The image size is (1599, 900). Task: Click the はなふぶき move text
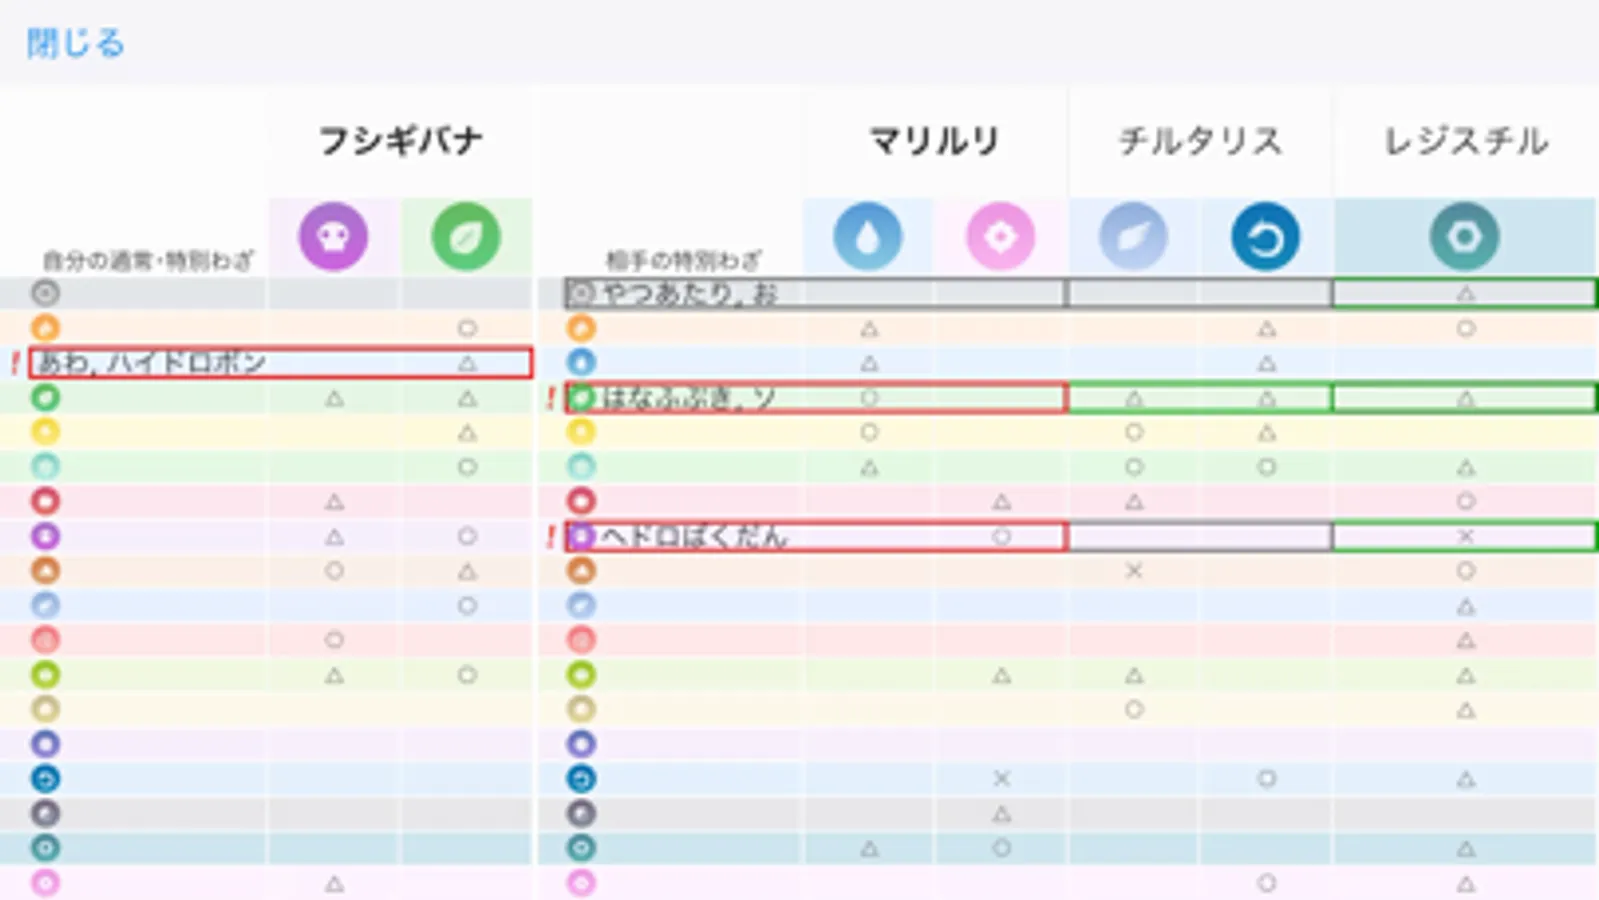(x=669, y=397)
